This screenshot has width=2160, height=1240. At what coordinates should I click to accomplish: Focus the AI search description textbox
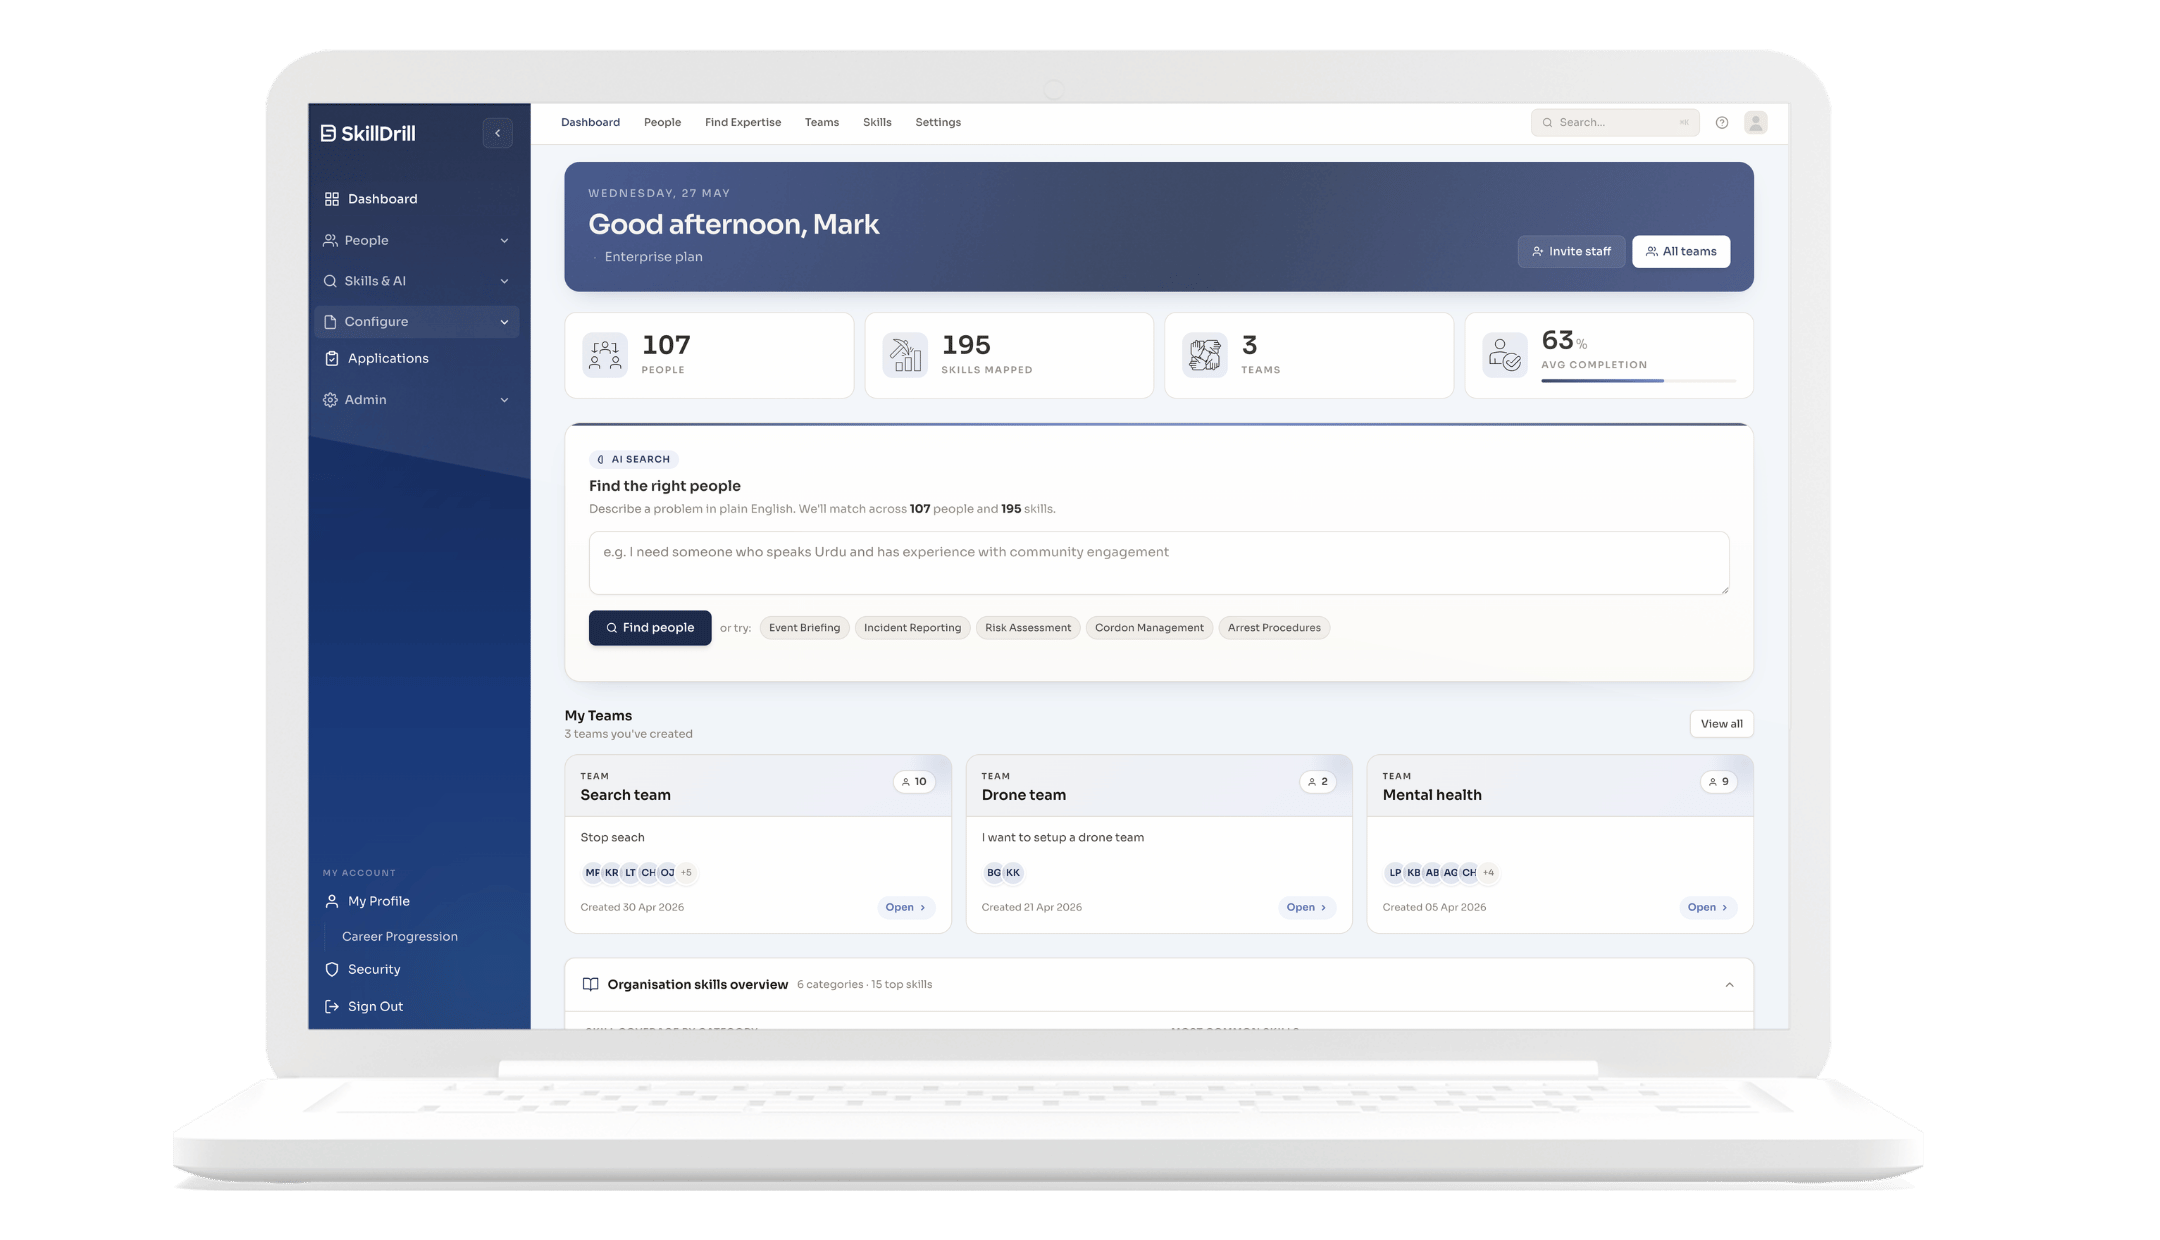pos(1159,563)
